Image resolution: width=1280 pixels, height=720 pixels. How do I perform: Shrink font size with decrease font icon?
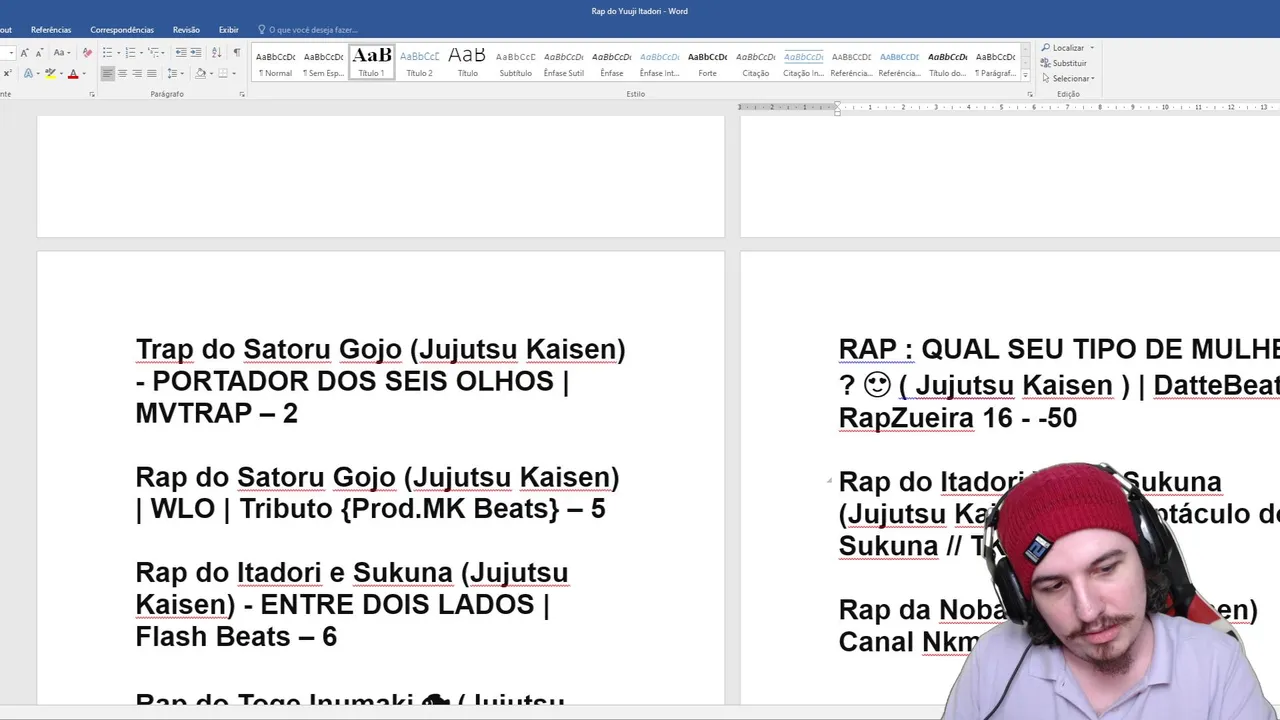pos(40,52)
